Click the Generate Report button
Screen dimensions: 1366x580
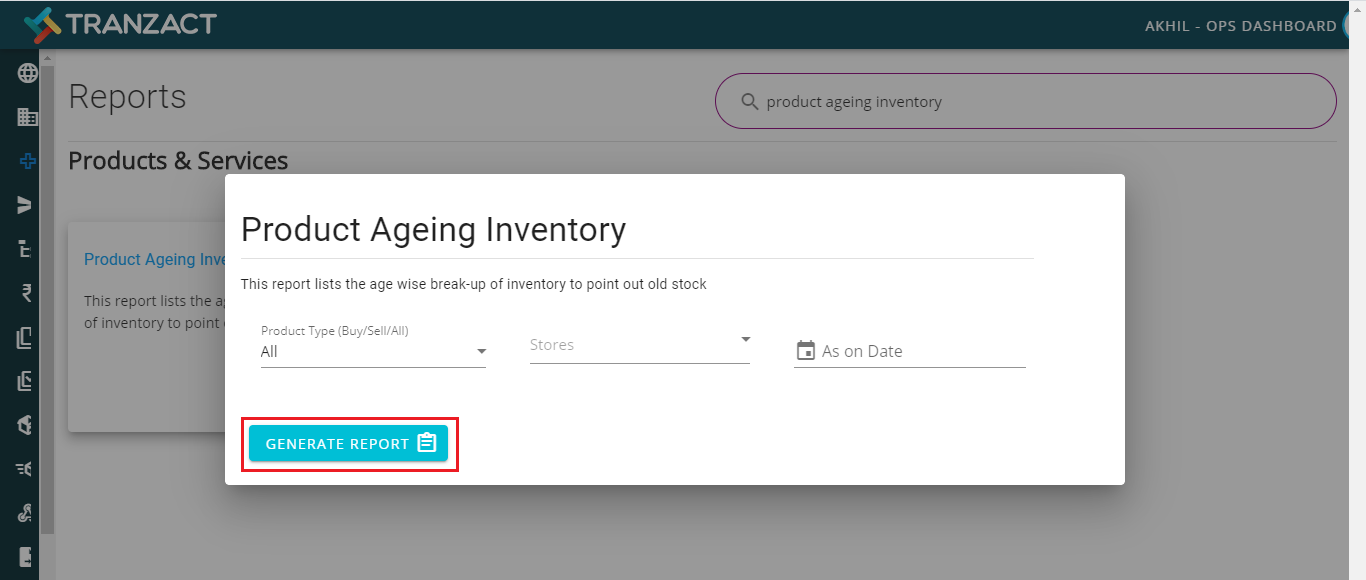point(348,443)
